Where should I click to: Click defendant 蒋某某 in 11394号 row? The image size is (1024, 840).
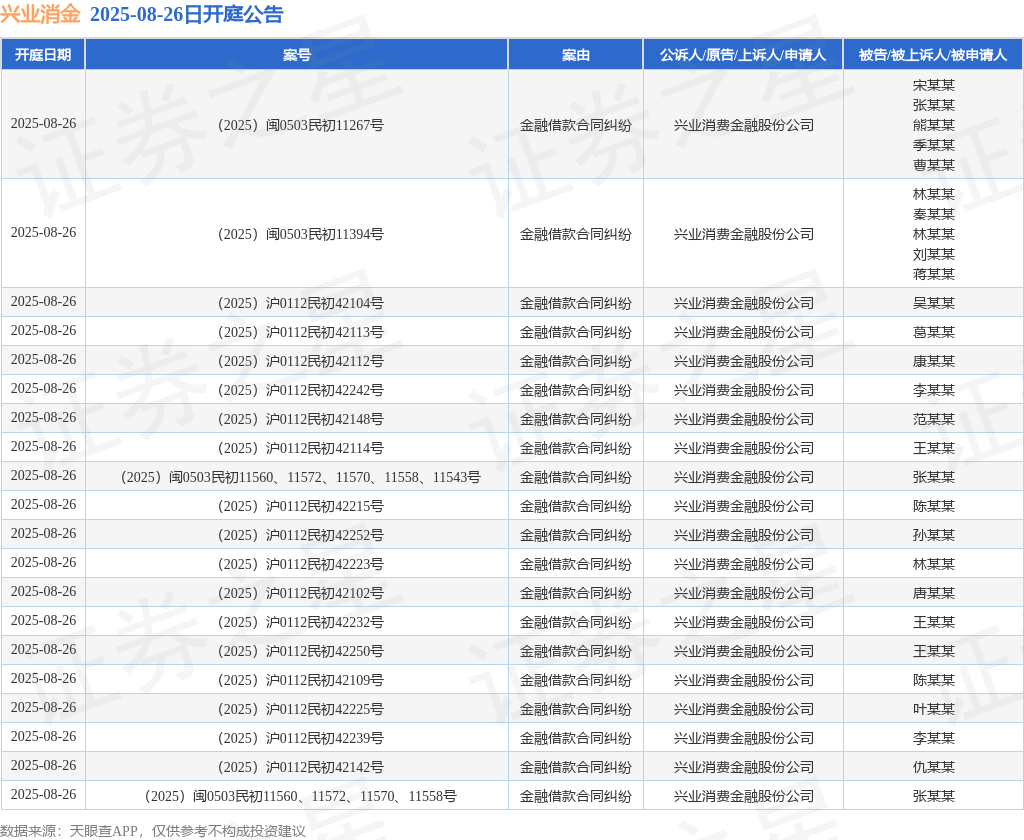point(933,274)
